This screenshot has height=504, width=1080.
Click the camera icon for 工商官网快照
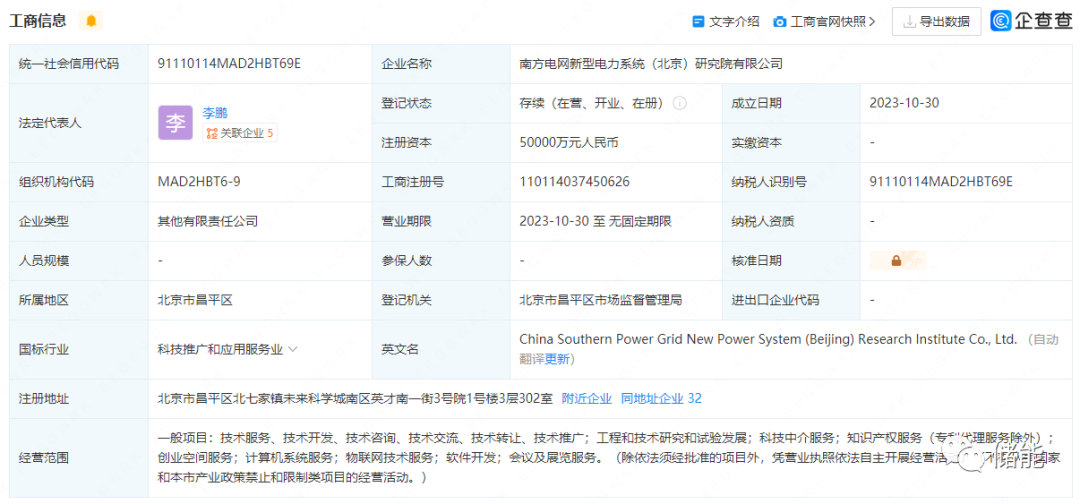click(780, 21)
